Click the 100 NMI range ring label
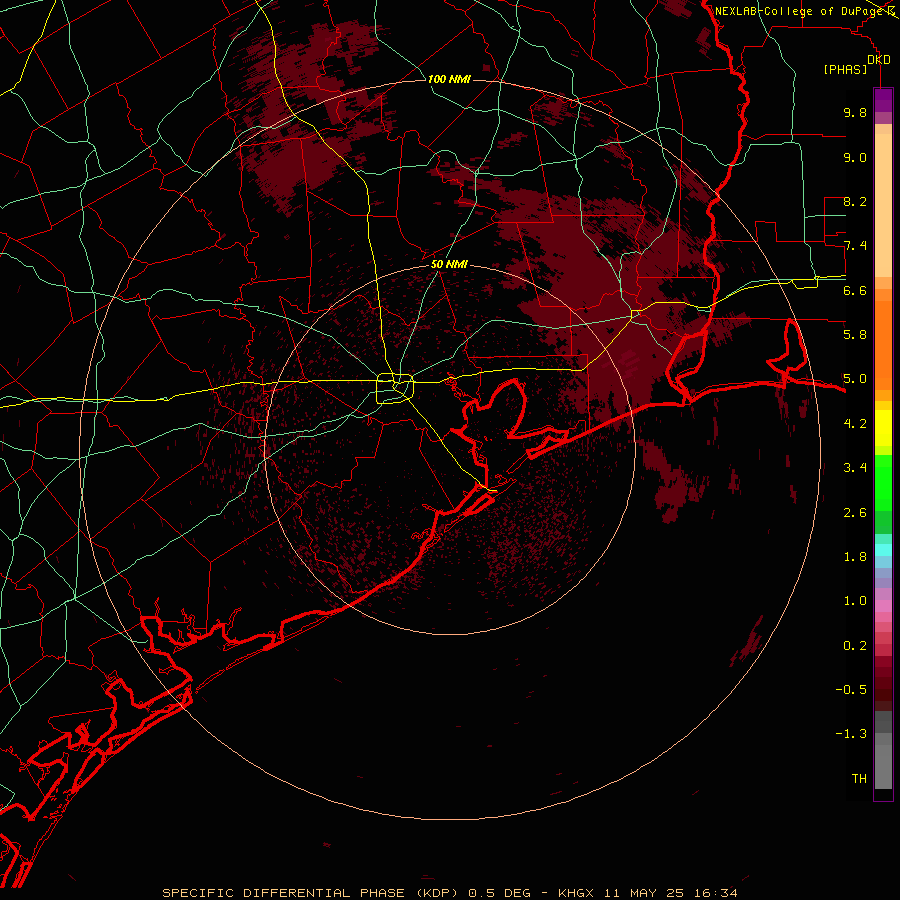The height and width of the screenshot is (900, 900). (x=449, y=79)
